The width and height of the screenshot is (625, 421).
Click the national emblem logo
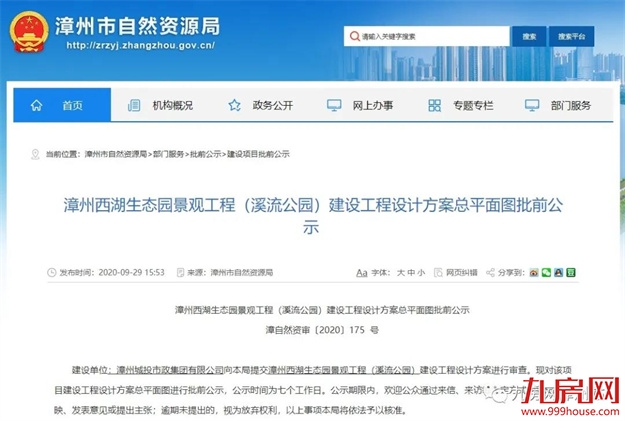29,32
